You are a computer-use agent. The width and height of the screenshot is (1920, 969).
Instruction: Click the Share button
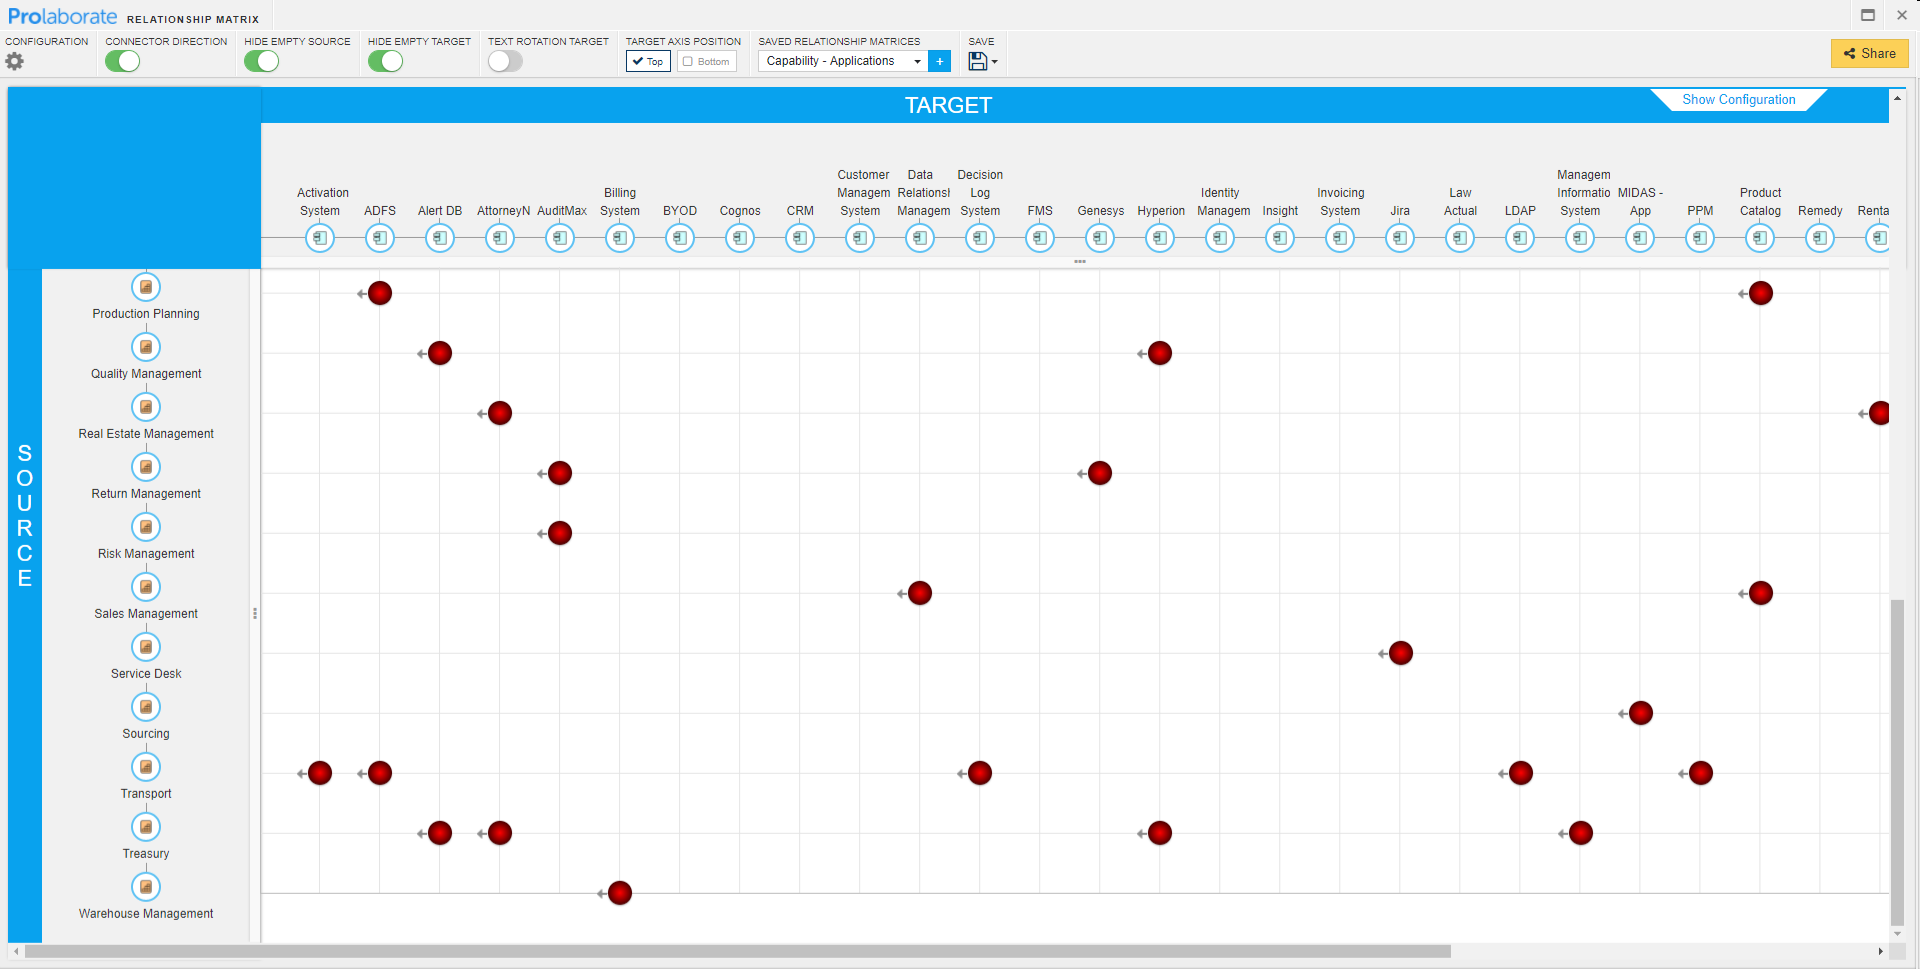point(1869,54)
